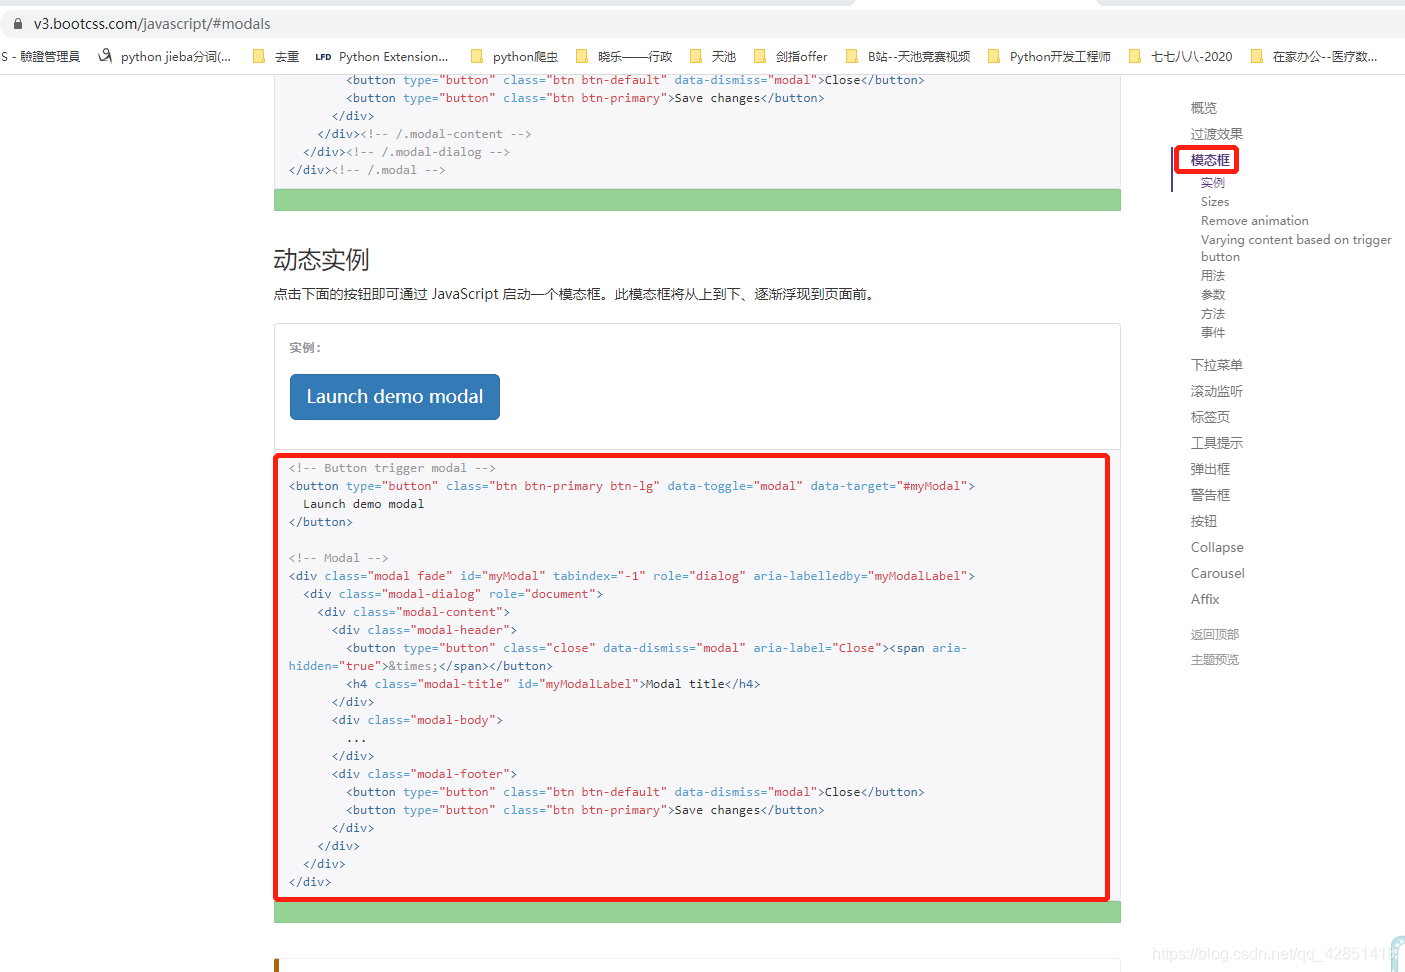Jump to 参数 subsection link

click(1213, 295)
